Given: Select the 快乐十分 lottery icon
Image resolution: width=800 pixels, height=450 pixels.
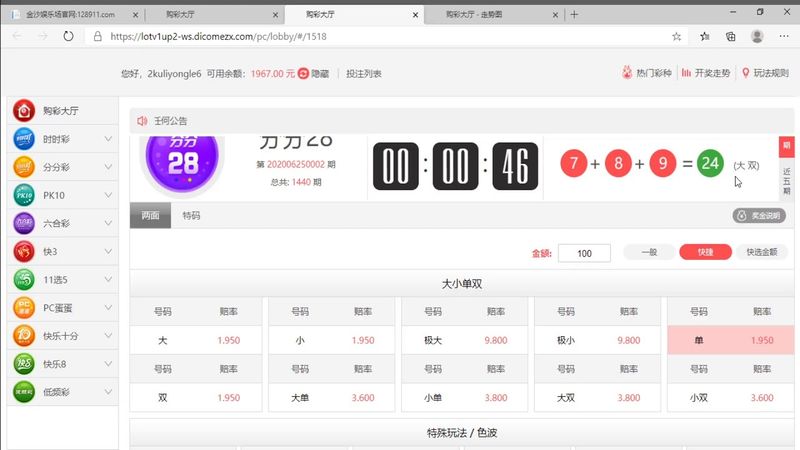Looking at the screenshot, I should coord(24,336).
